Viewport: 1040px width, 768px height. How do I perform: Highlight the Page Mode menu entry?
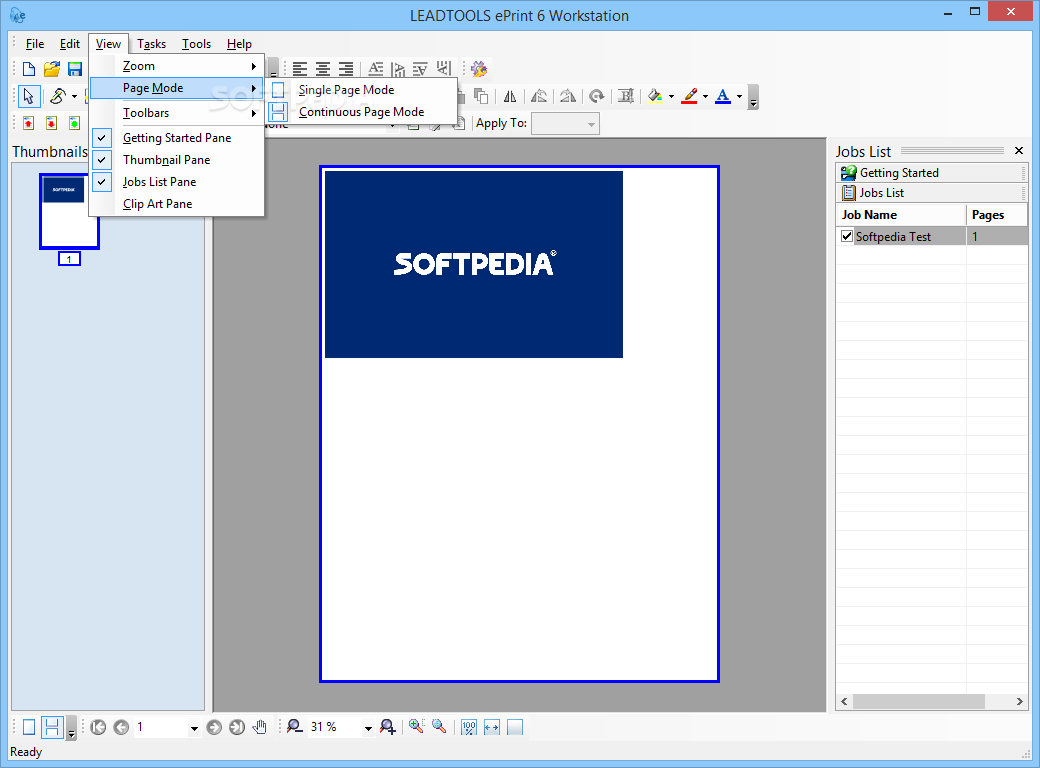176,88
